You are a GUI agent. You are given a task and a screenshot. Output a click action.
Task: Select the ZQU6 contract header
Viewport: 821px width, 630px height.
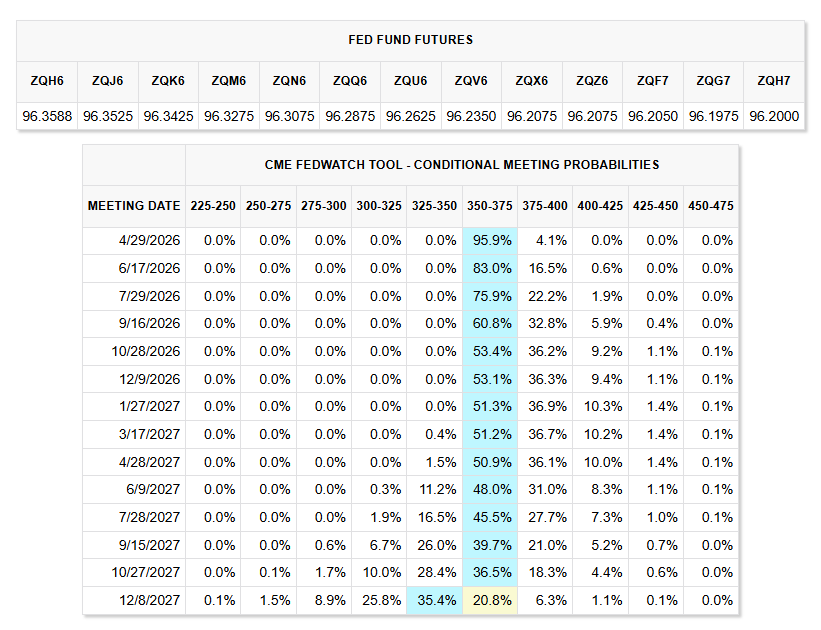(410, 81)
